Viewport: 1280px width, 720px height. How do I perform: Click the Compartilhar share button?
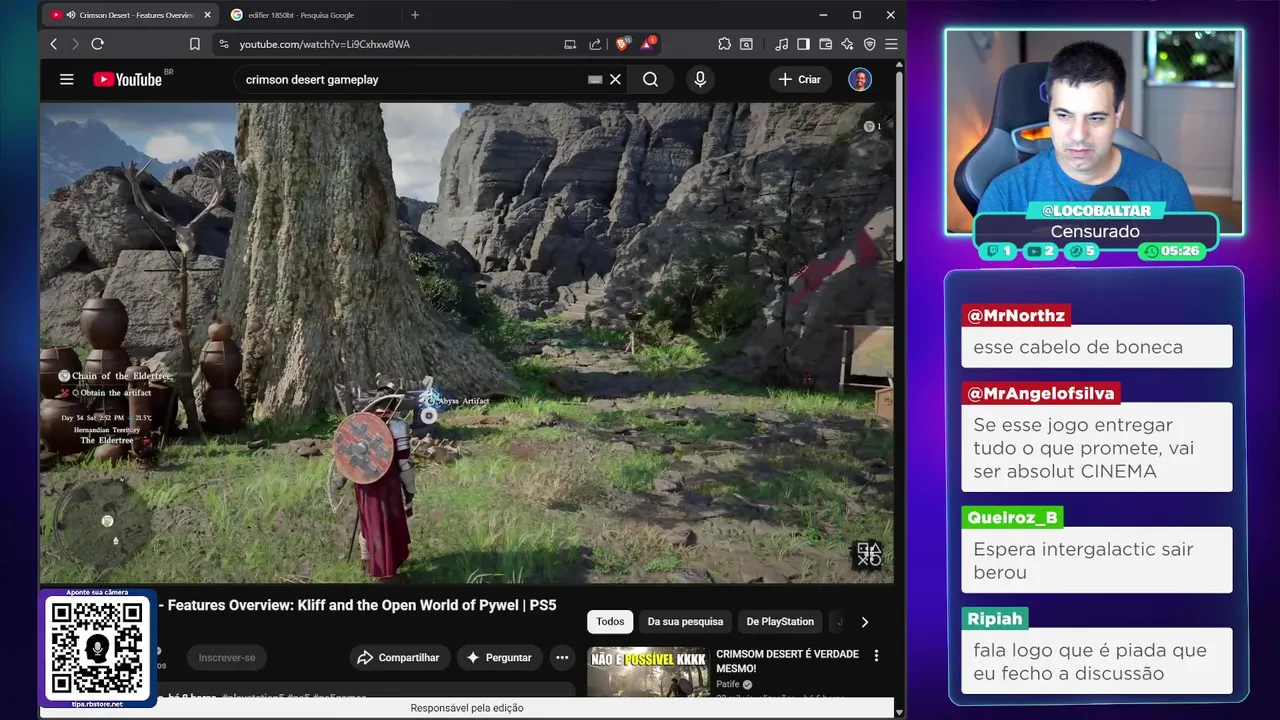tap(398, 657)
